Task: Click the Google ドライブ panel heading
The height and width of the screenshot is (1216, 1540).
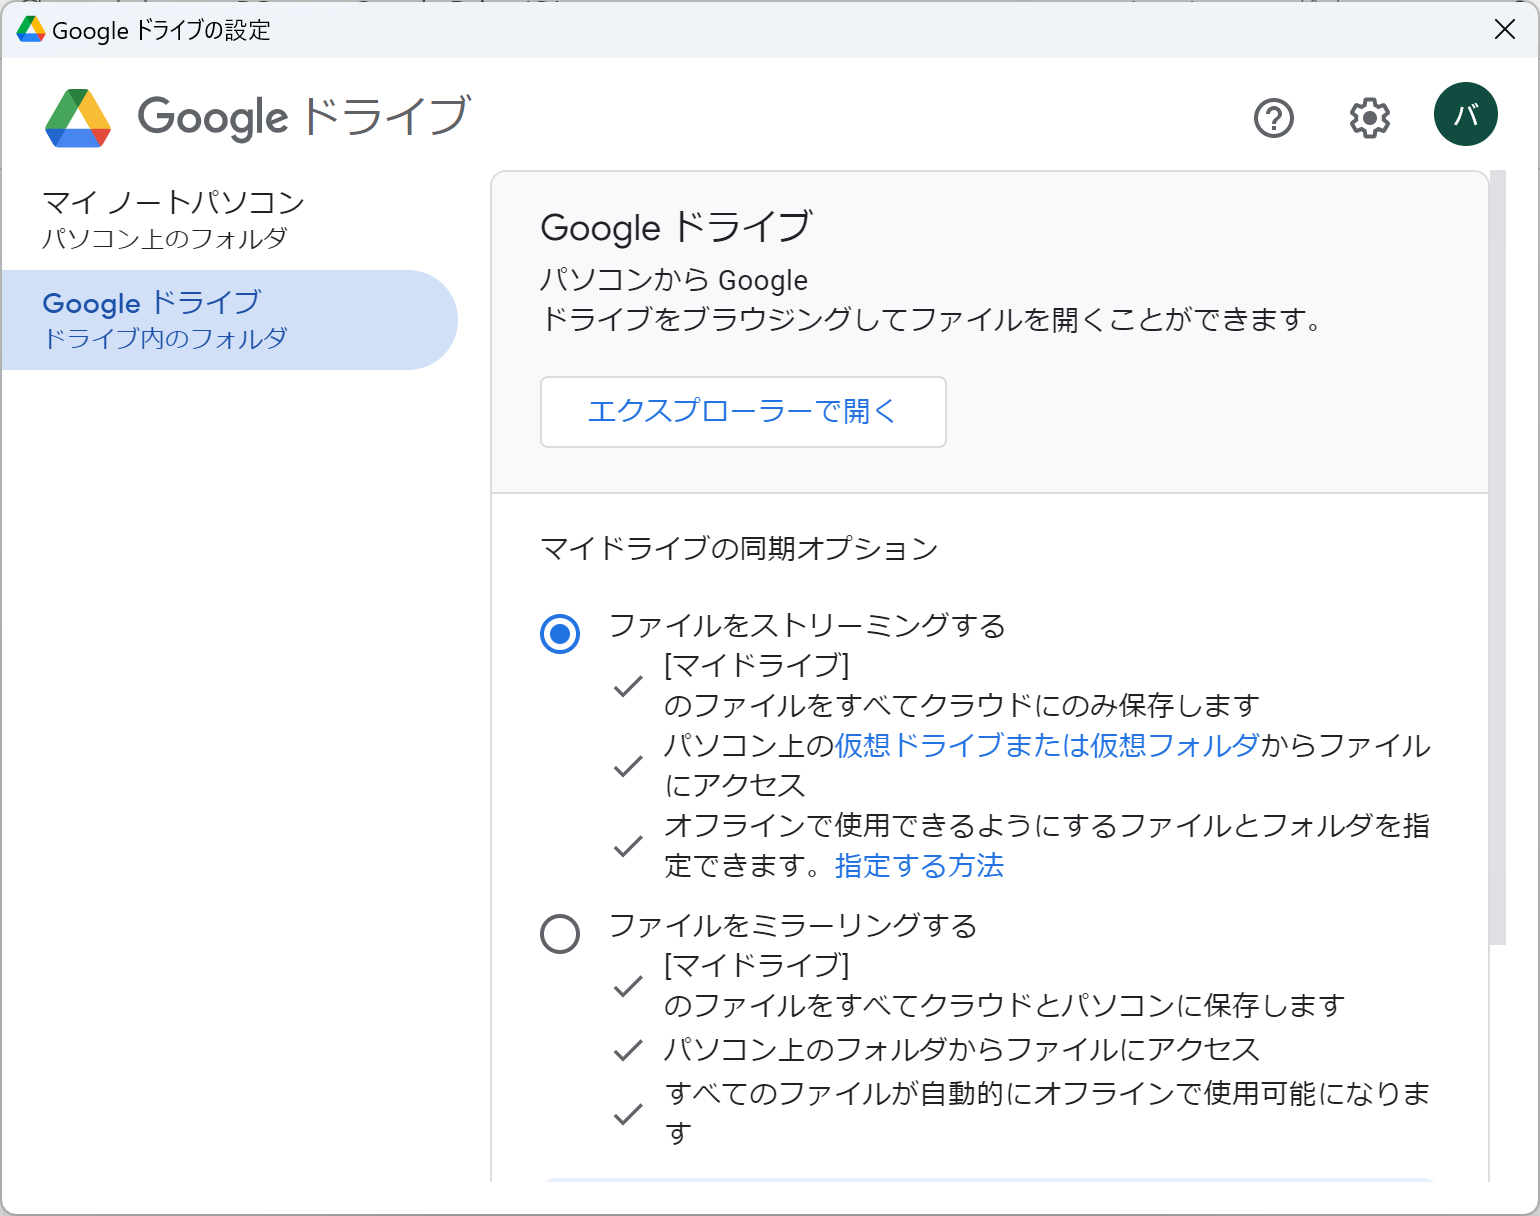Action: (676, 228)
